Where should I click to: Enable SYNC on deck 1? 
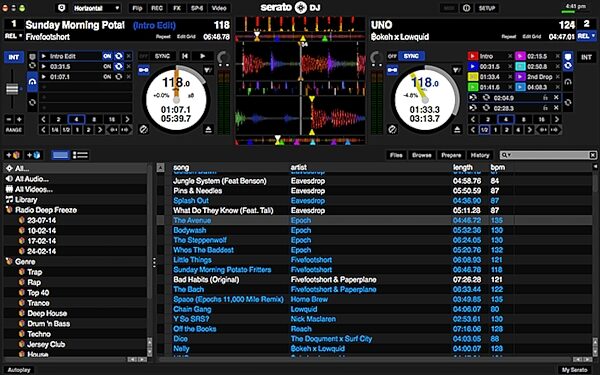[x=162, y=56]
